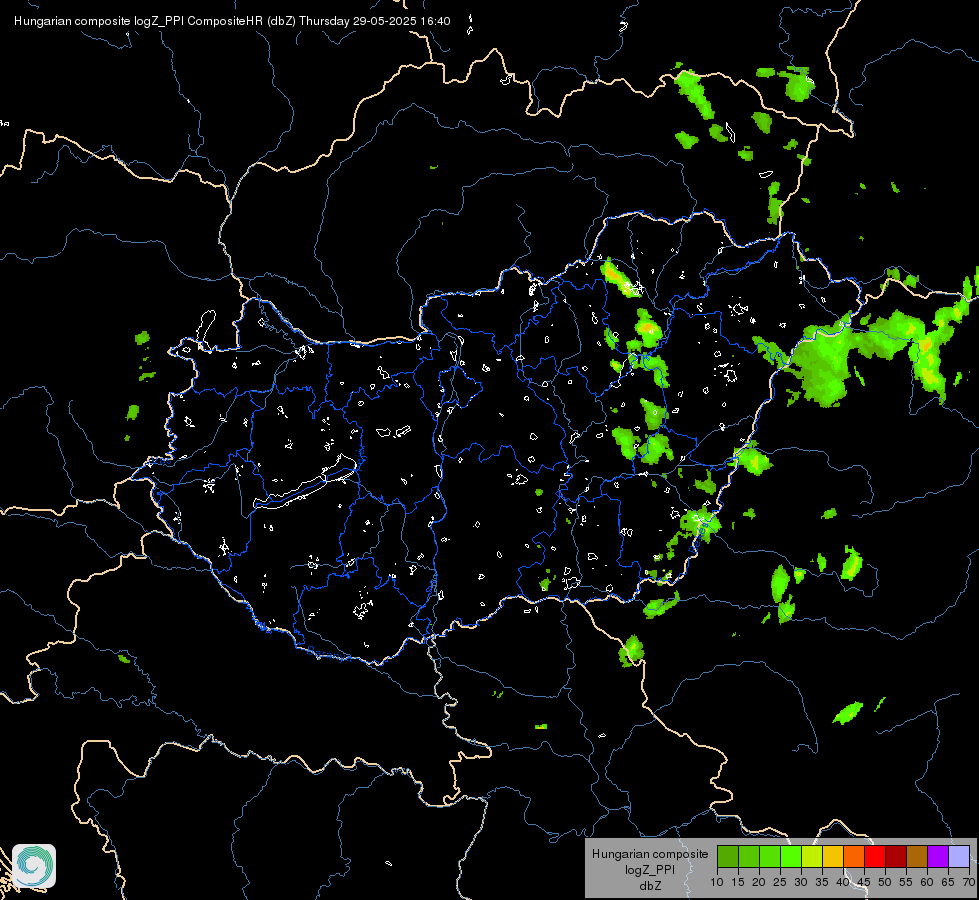Select the dark red 50–55 dBZ legend swatch
This screenshot has height=900, width=979.
point(896,856)
